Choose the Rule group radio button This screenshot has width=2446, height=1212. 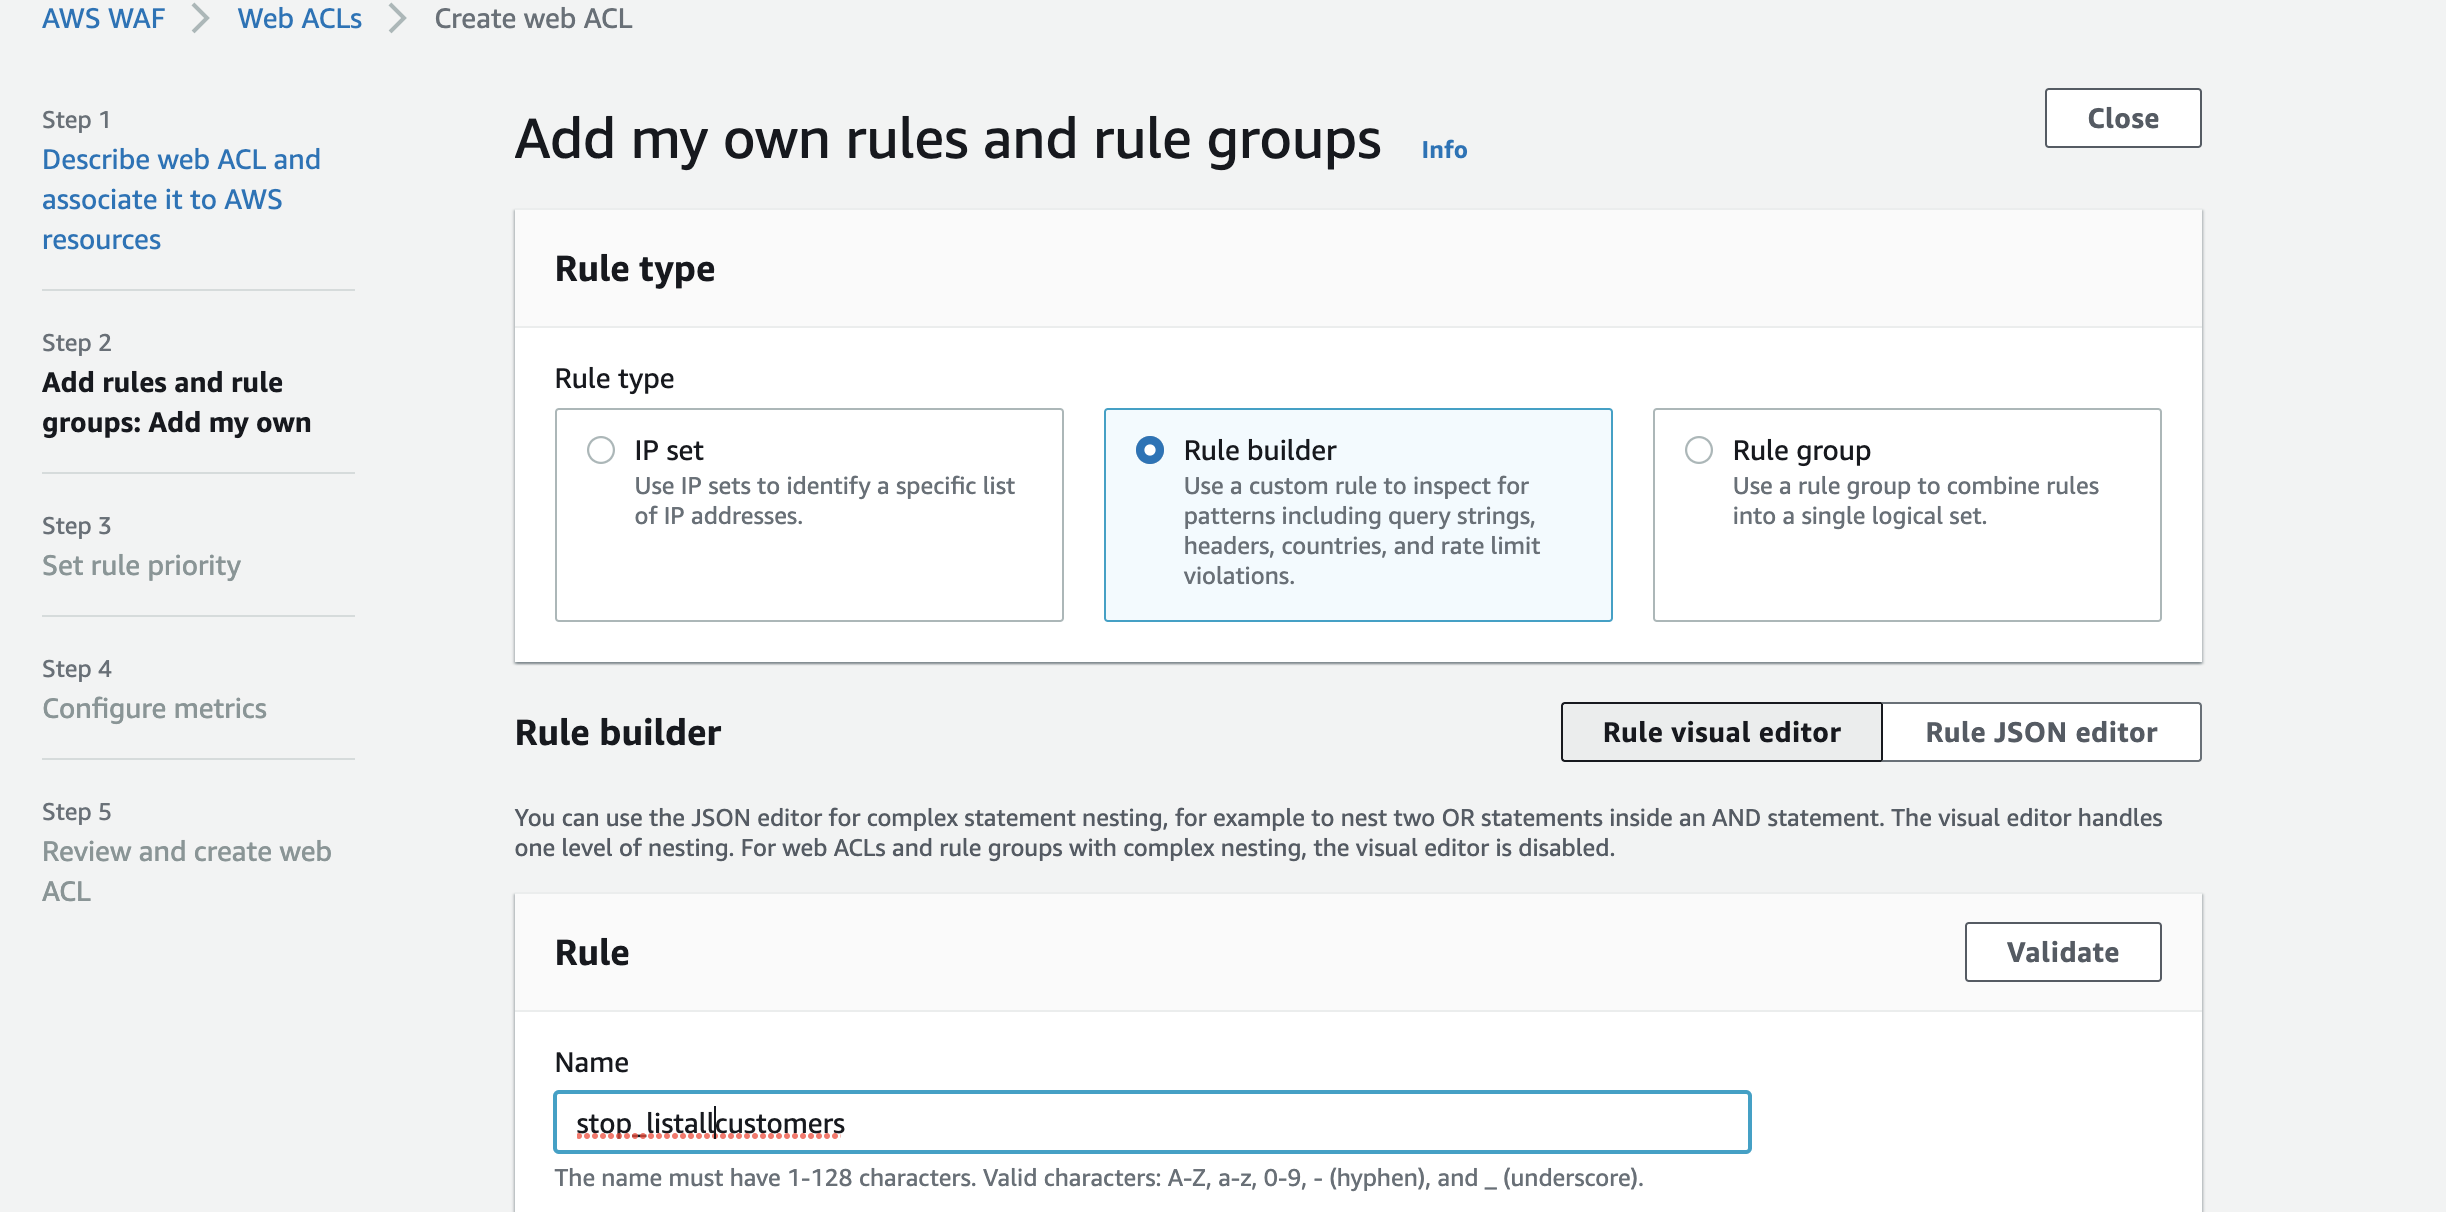click(x=1699, y=450)
